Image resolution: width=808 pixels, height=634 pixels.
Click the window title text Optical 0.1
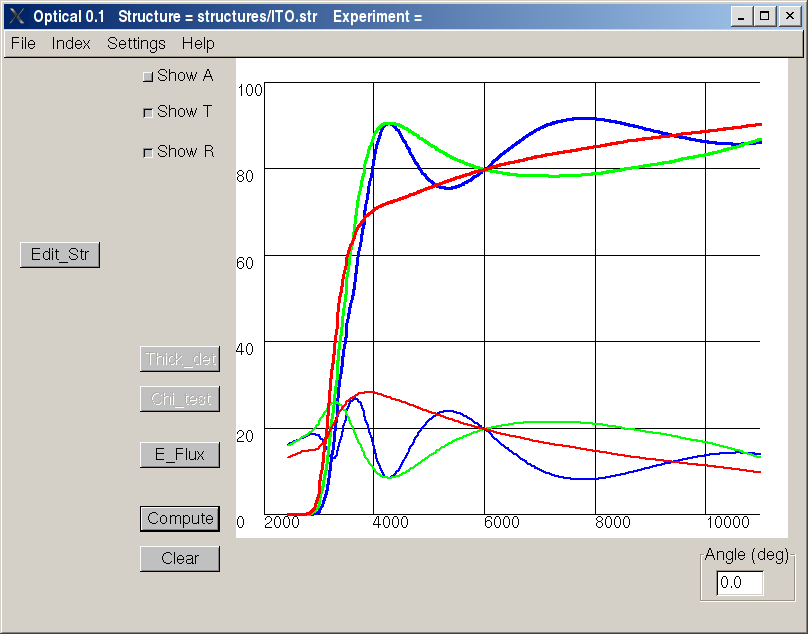[69, 16]
